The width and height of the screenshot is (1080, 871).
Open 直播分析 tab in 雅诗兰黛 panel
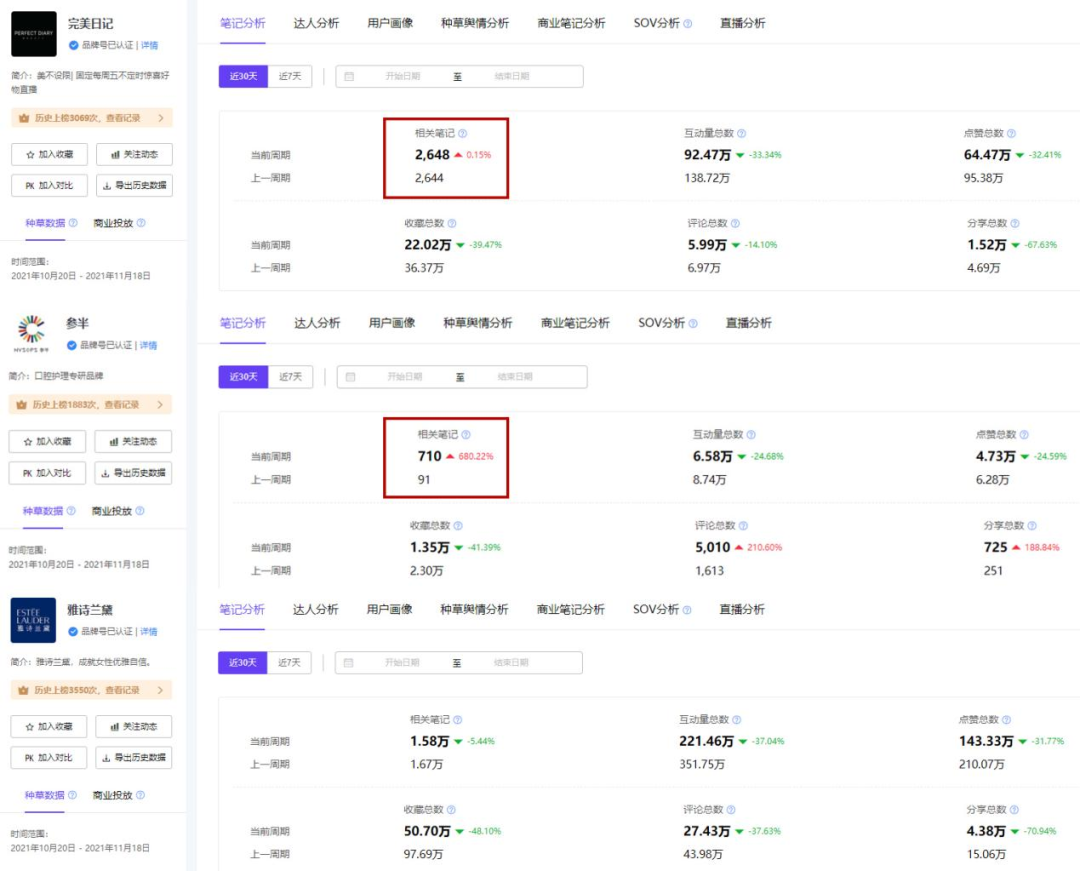click(742, 609)
